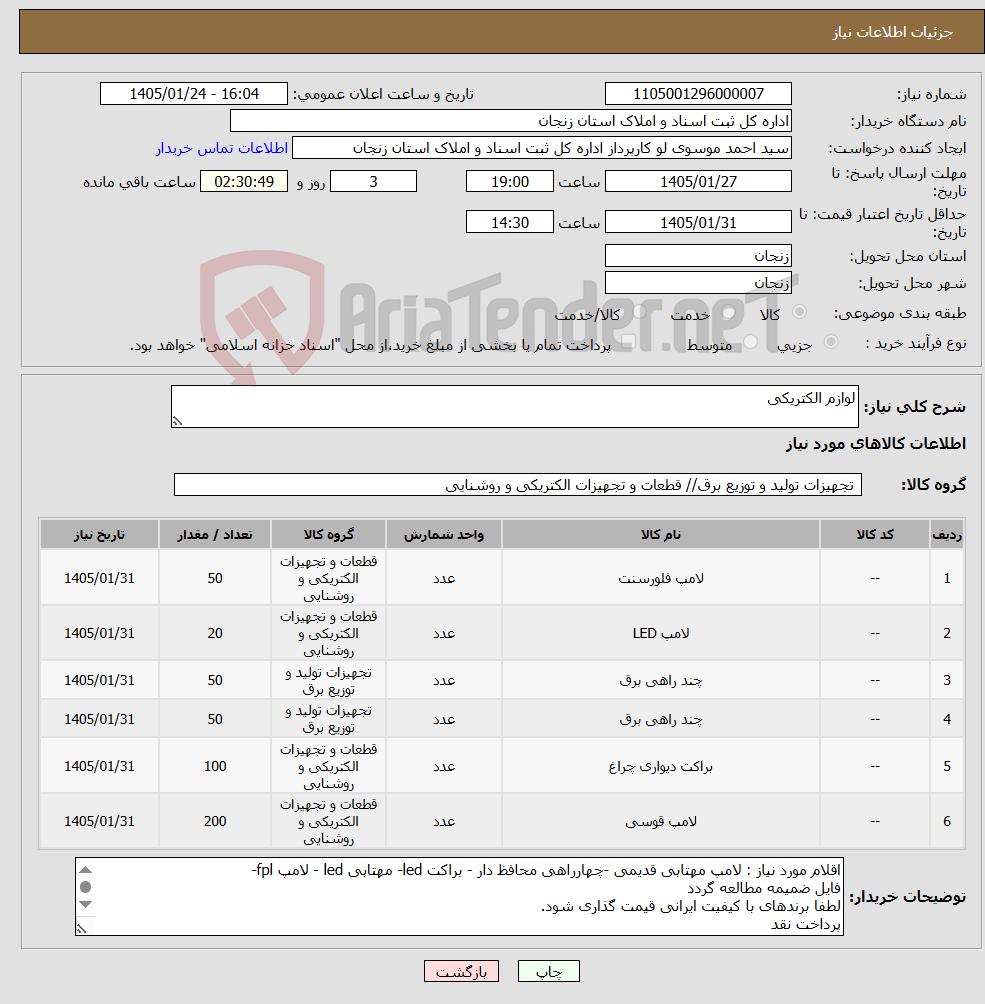This screenshot has width=985, height=1004.
Task: Click the deadline time field 19:00
Action: click(510, 181)
